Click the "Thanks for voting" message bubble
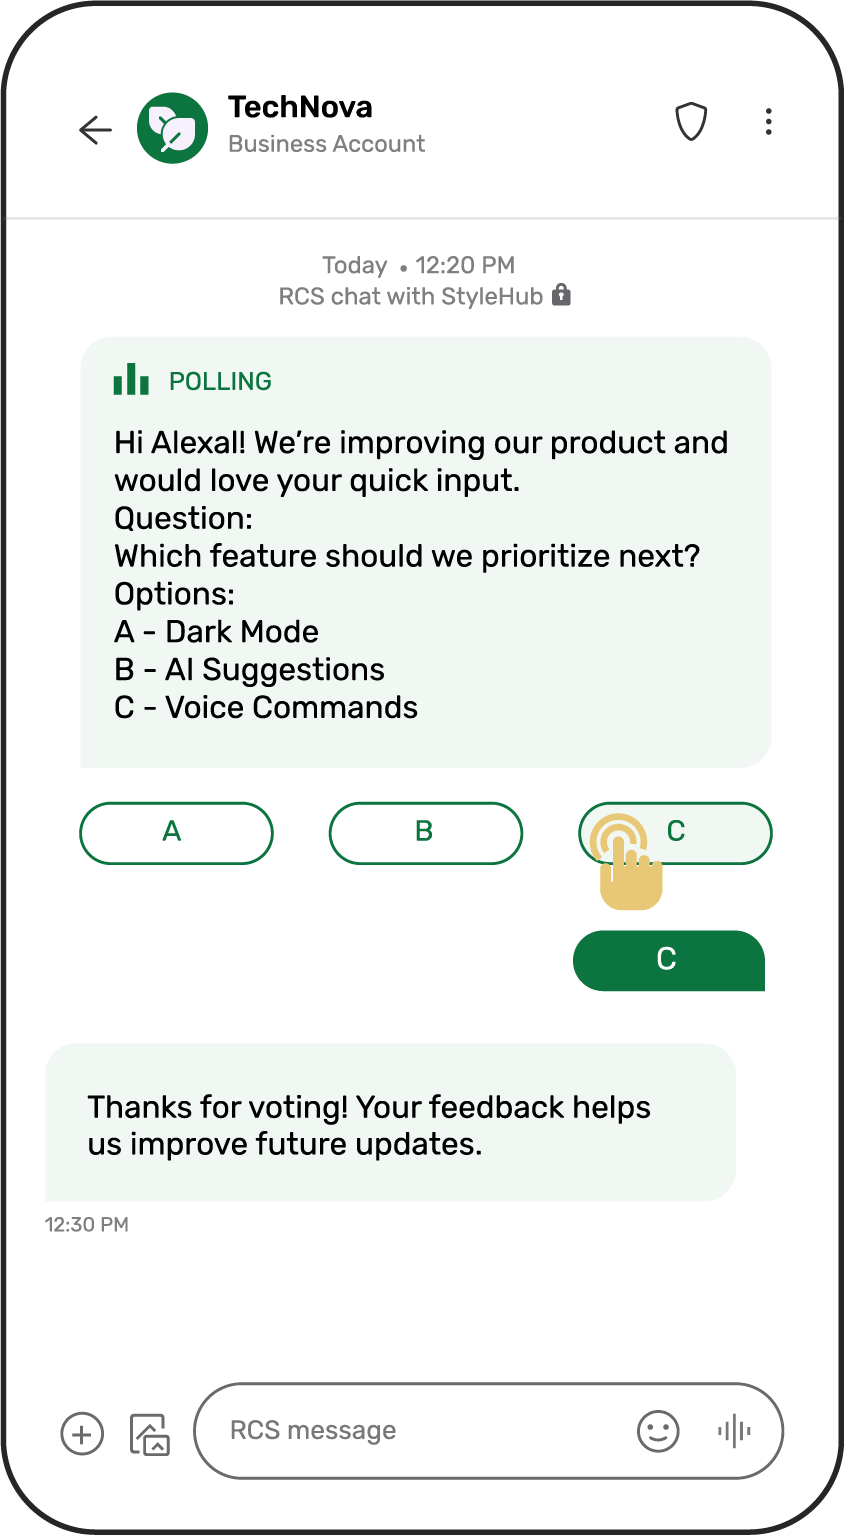Image resolution: width=844 pixels, height=1535 pixels. pos(390,1122)
